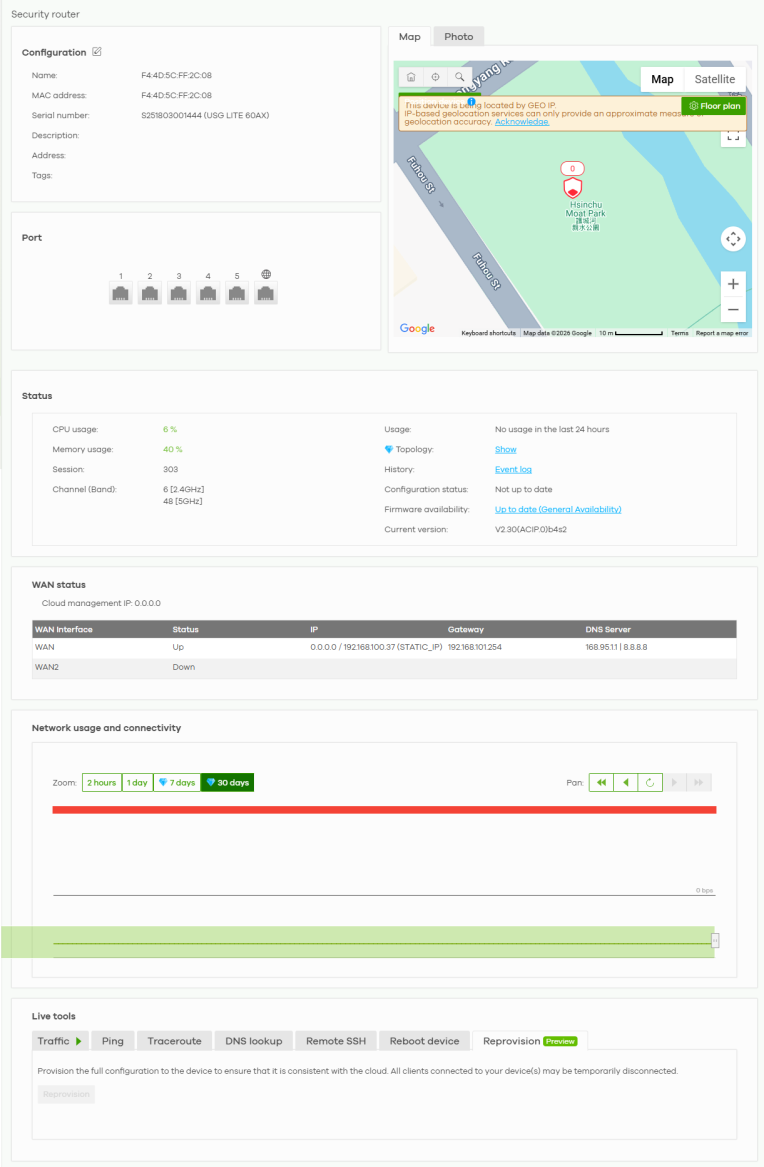This screenshot has width=764, height=1167.
Task: Open the Event log link
Action: coord(513,469)
